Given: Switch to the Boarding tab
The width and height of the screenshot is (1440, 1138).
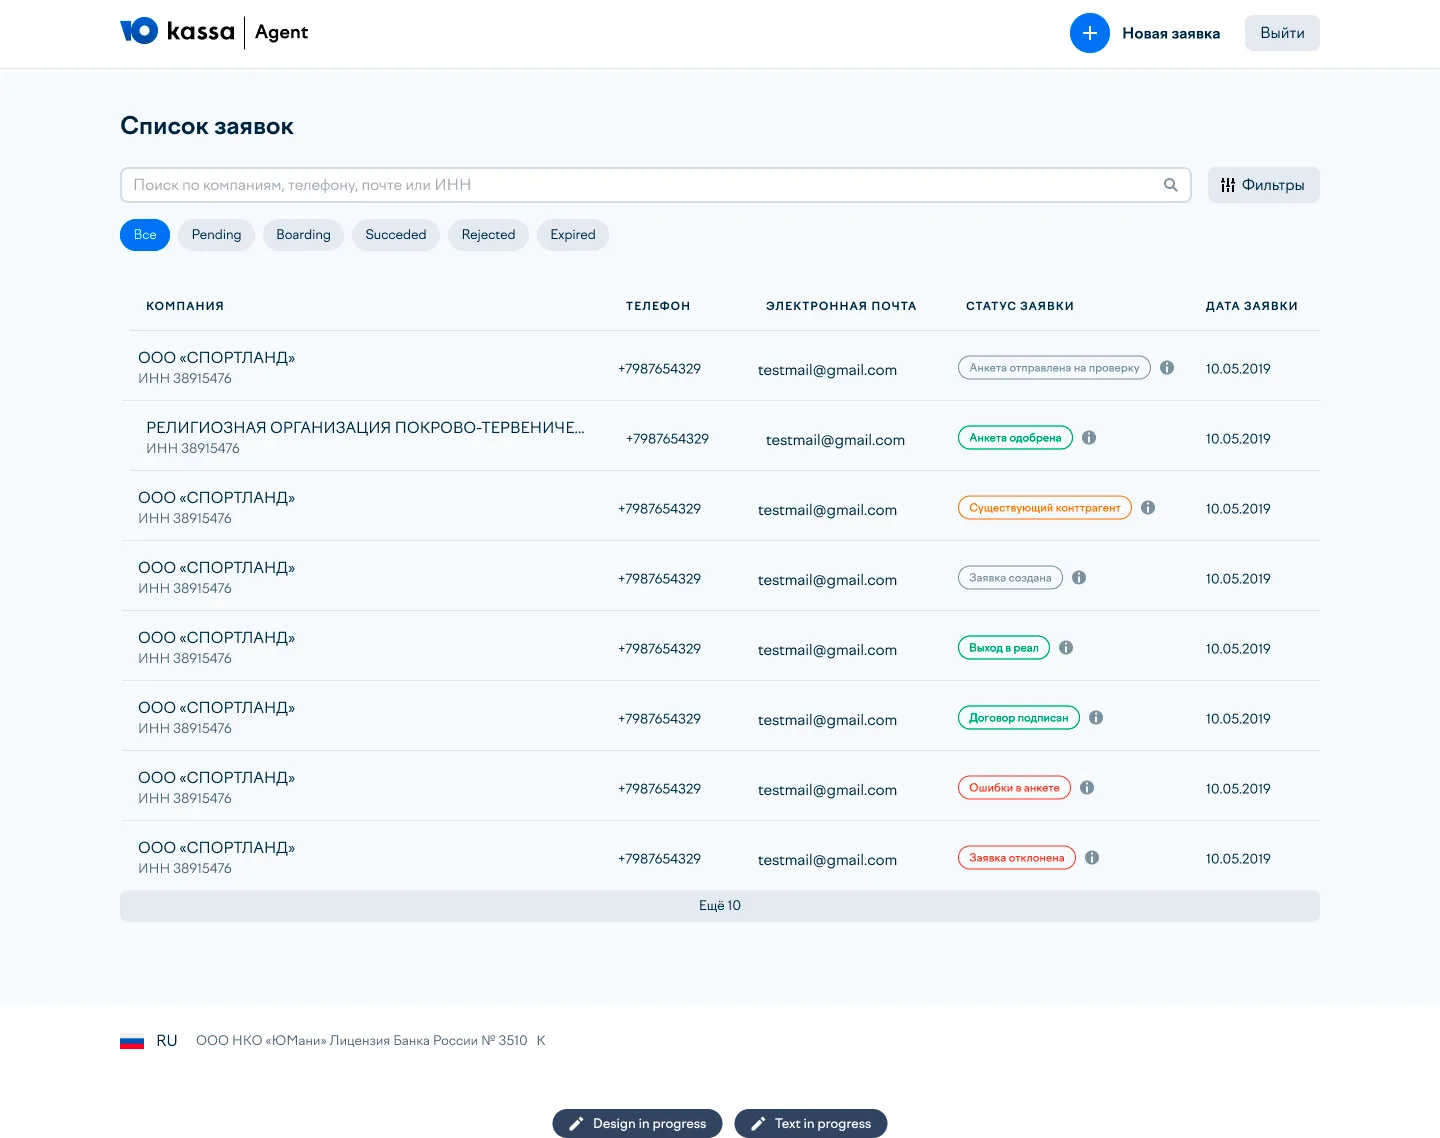Looking at the screenshot, I should point(303,235).
